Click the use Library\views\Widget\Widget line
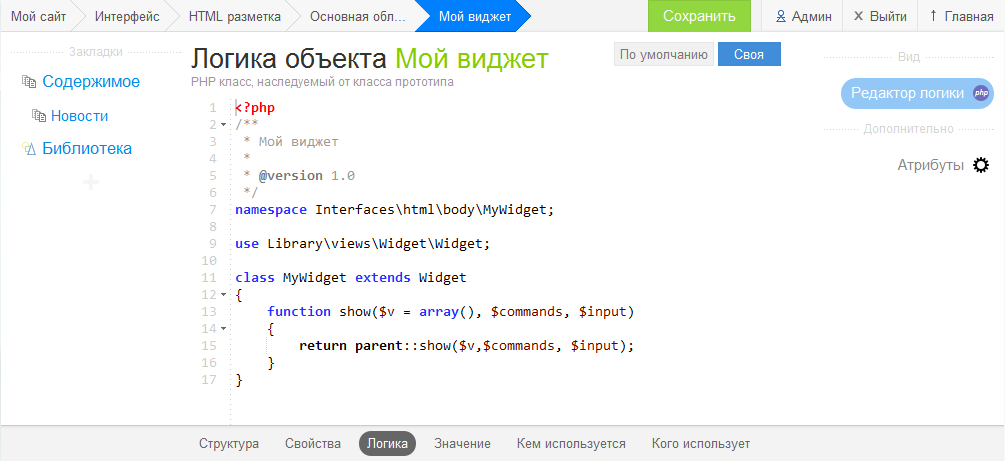The height and width of the screenshot is (461, 1005). click(x=363, y=244)
